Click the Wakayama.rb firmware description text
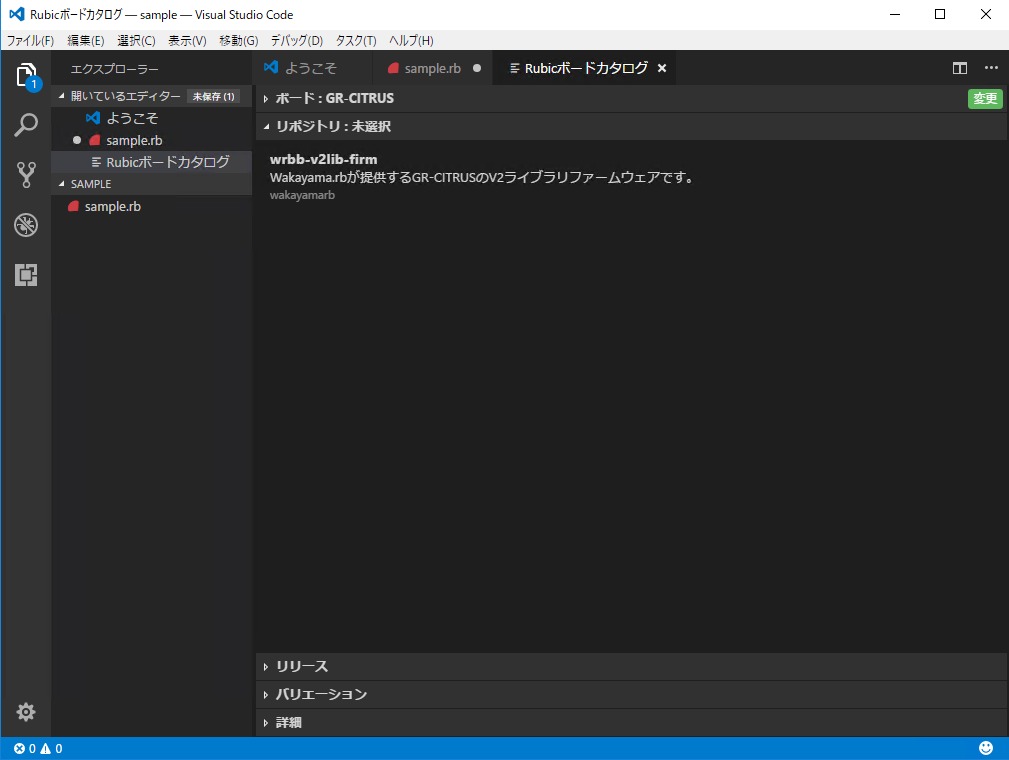 [x=482, y=178]
